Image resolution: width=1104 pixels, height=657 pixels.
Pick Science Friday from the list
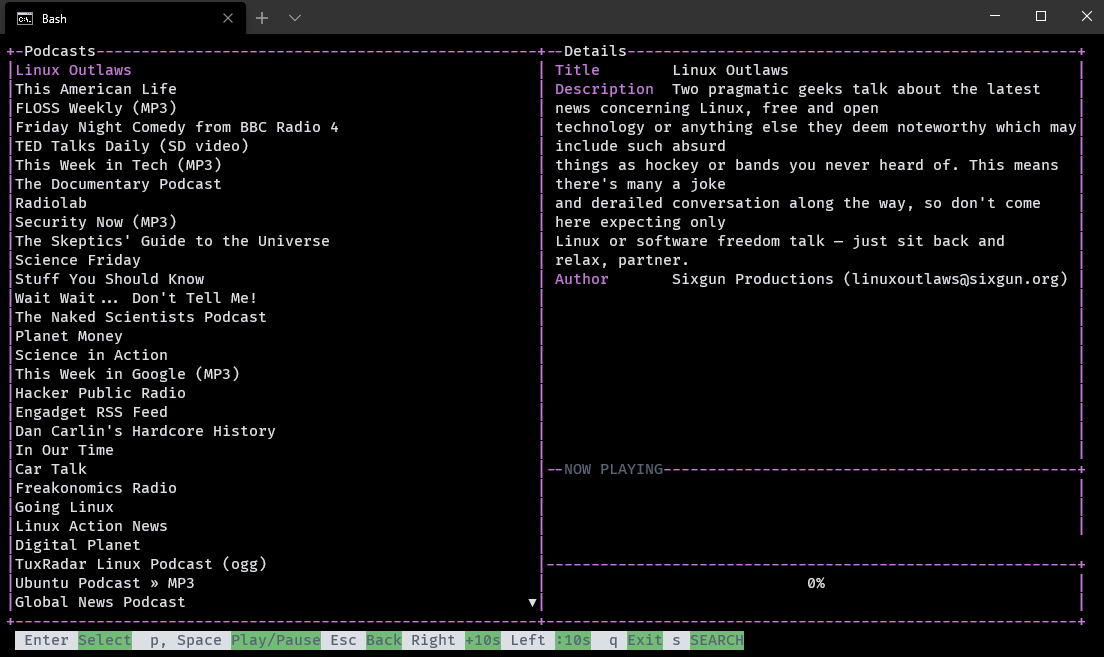77,260
